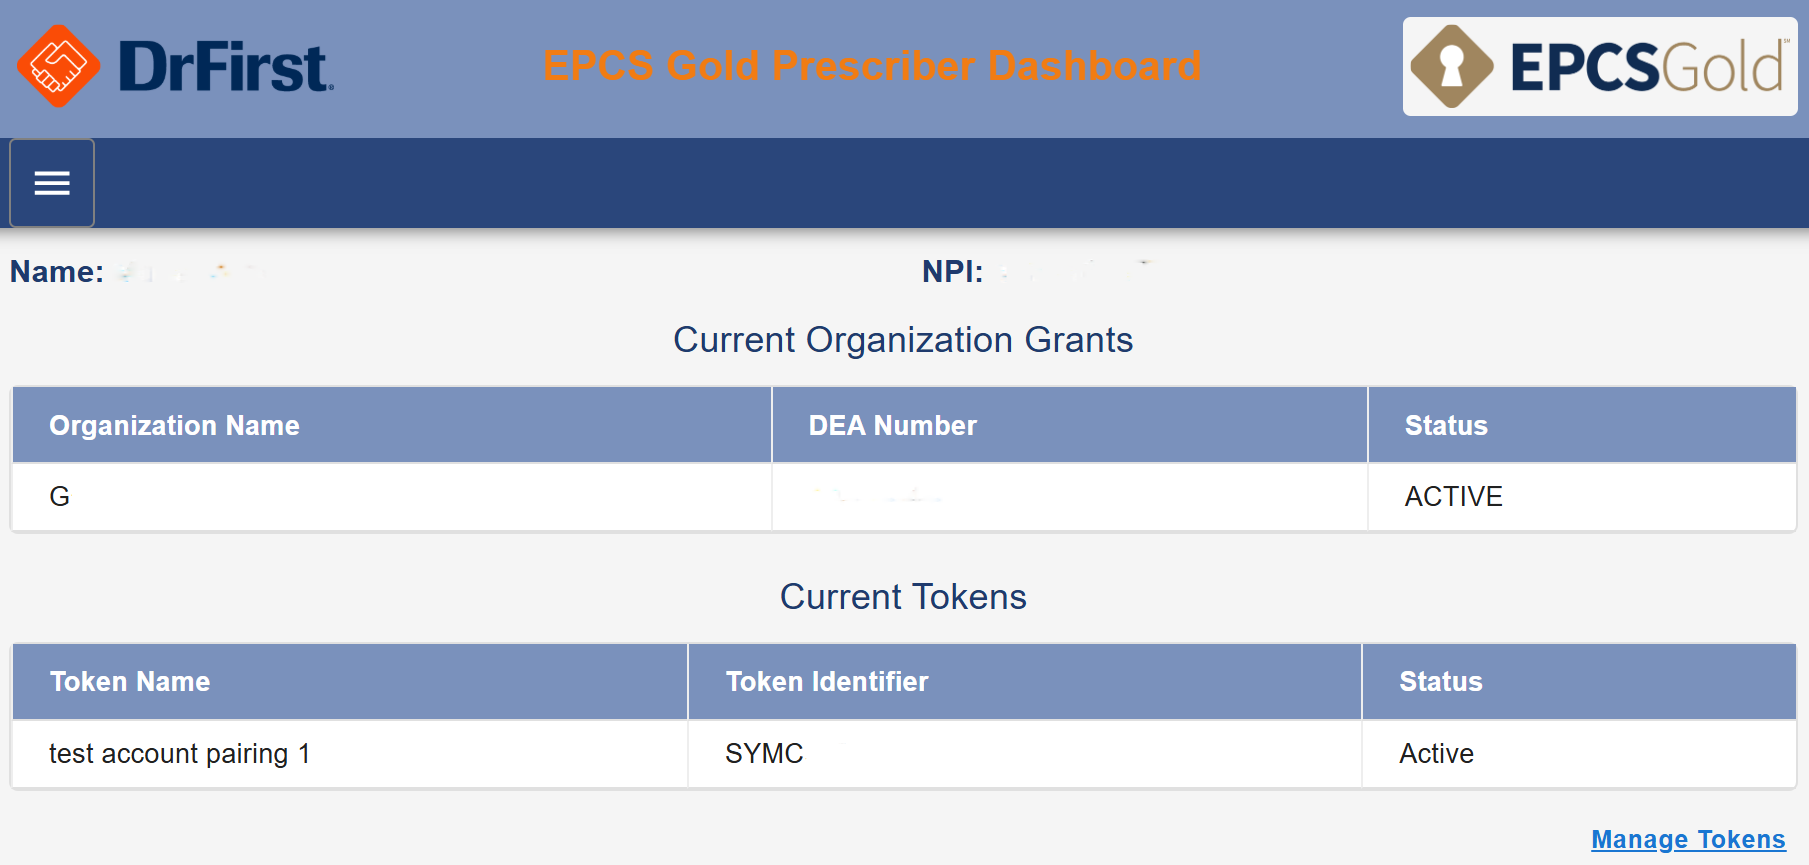
Task: Click the Current Tokens heading
Action: (x=903, y=597)
